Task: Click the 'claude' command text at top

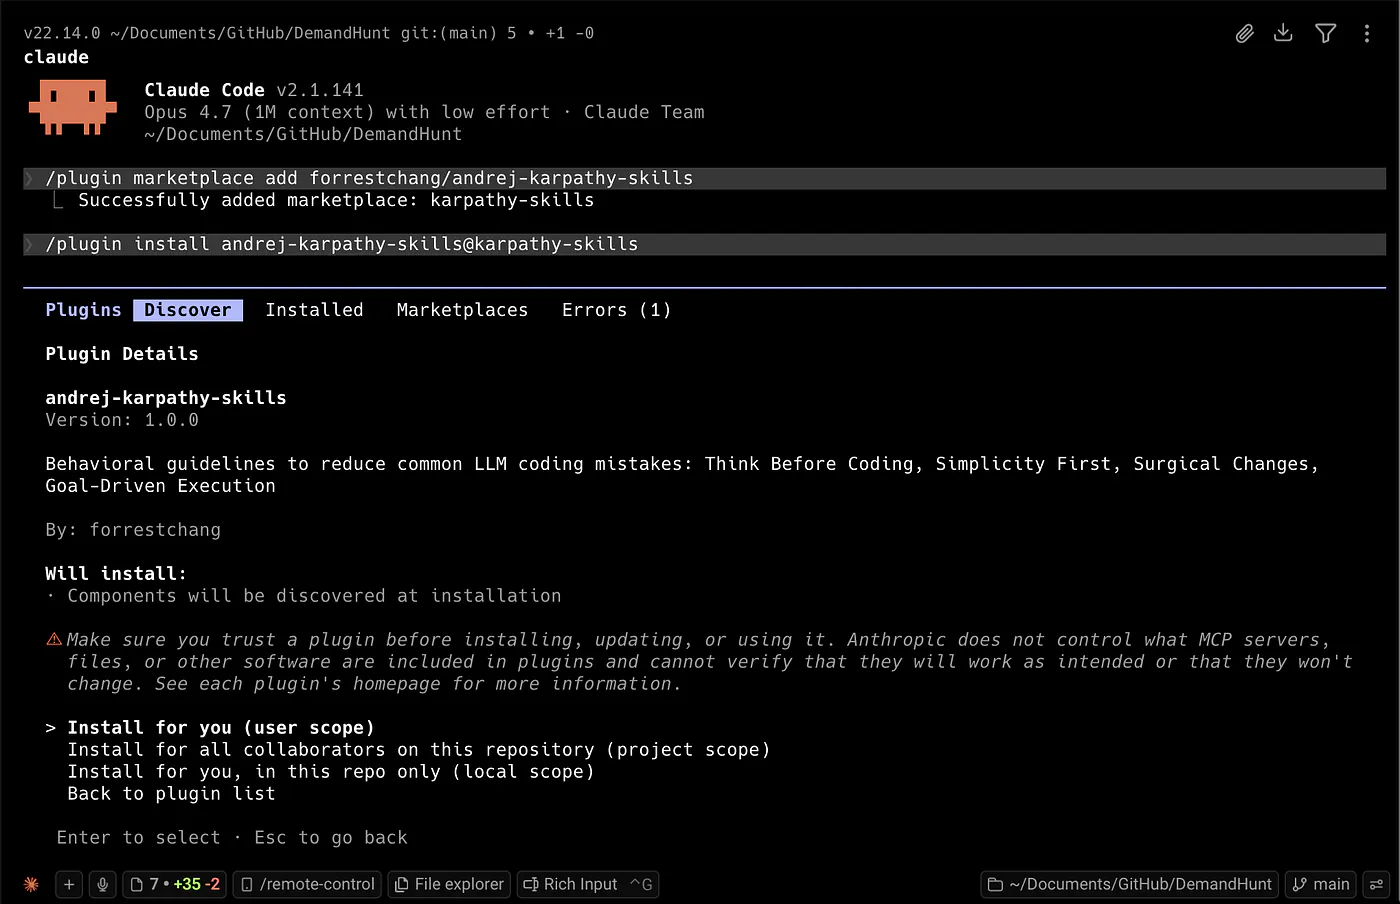Action: coord(56,57)
